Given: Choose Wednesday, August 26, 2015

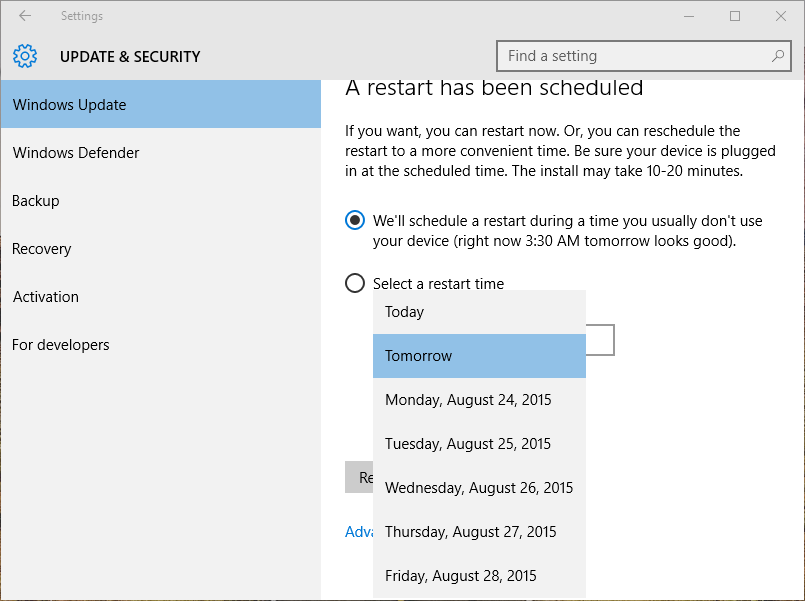Looking at the screenshot, I should (479, 488).
